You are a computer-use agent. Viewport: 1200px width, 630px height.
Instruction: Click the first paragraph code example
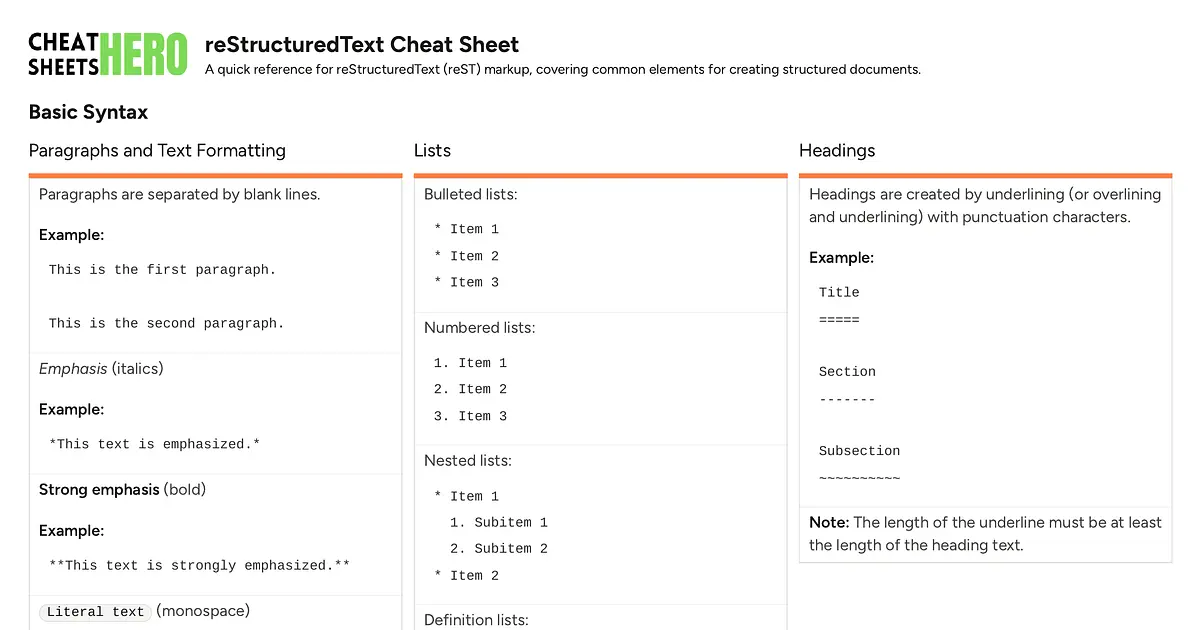162,269
